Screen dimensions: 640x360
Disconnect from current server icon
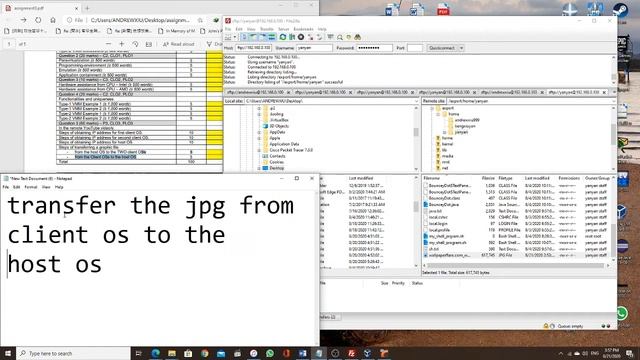click(310, 37)
